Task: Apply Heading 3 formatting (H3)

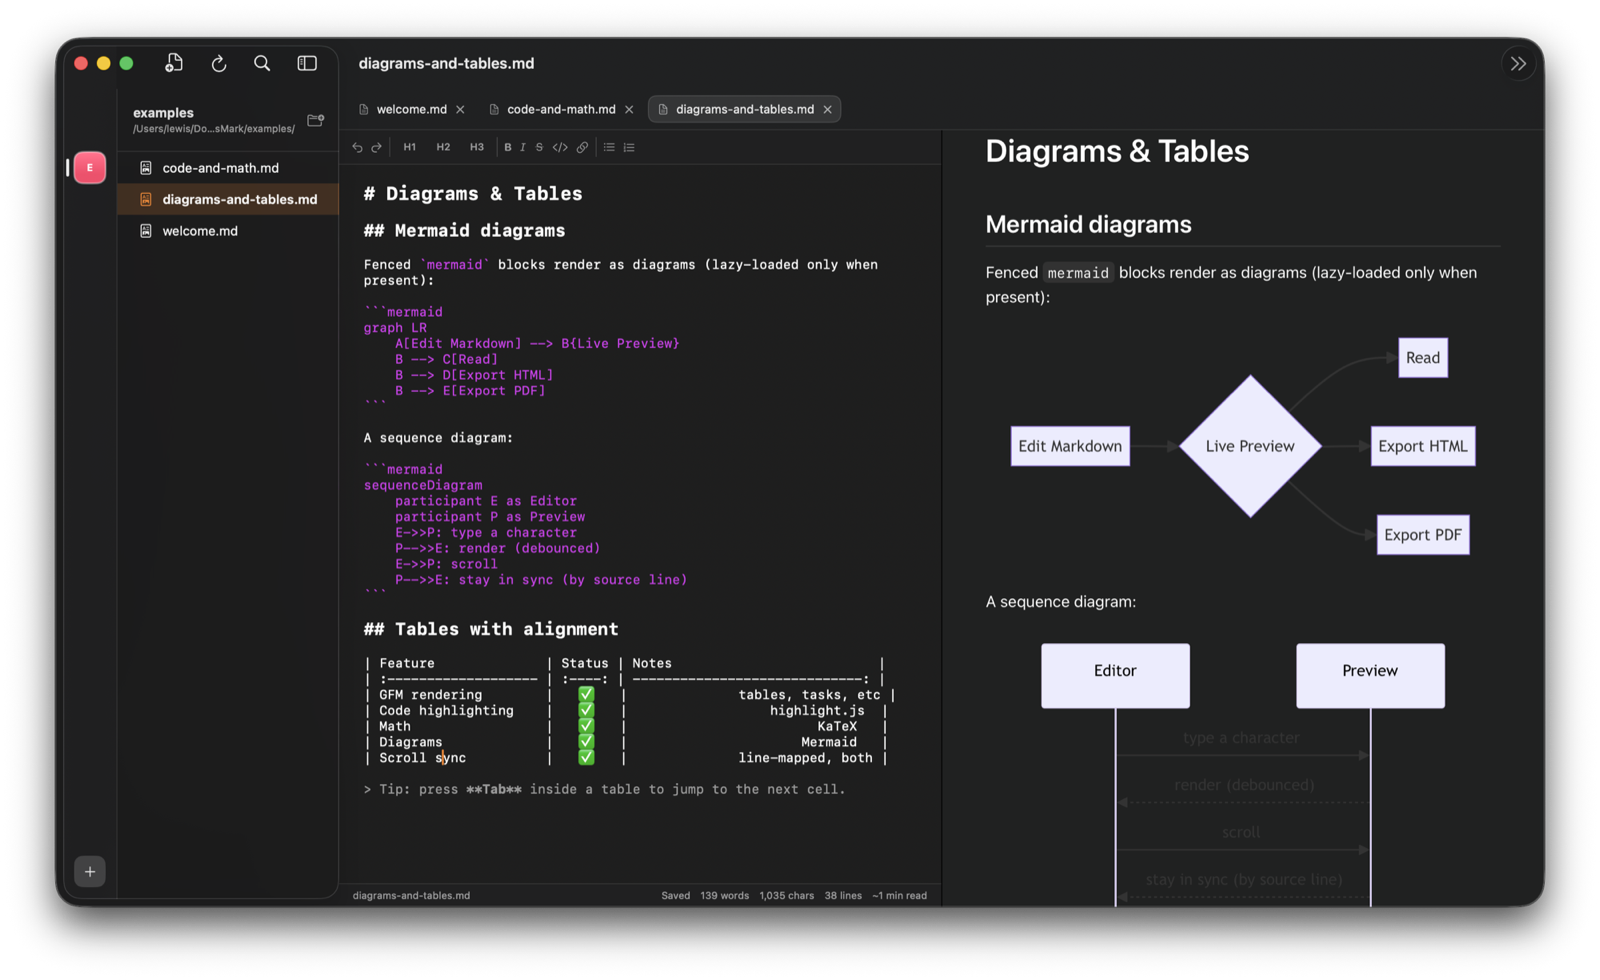Action: (477, 147)
